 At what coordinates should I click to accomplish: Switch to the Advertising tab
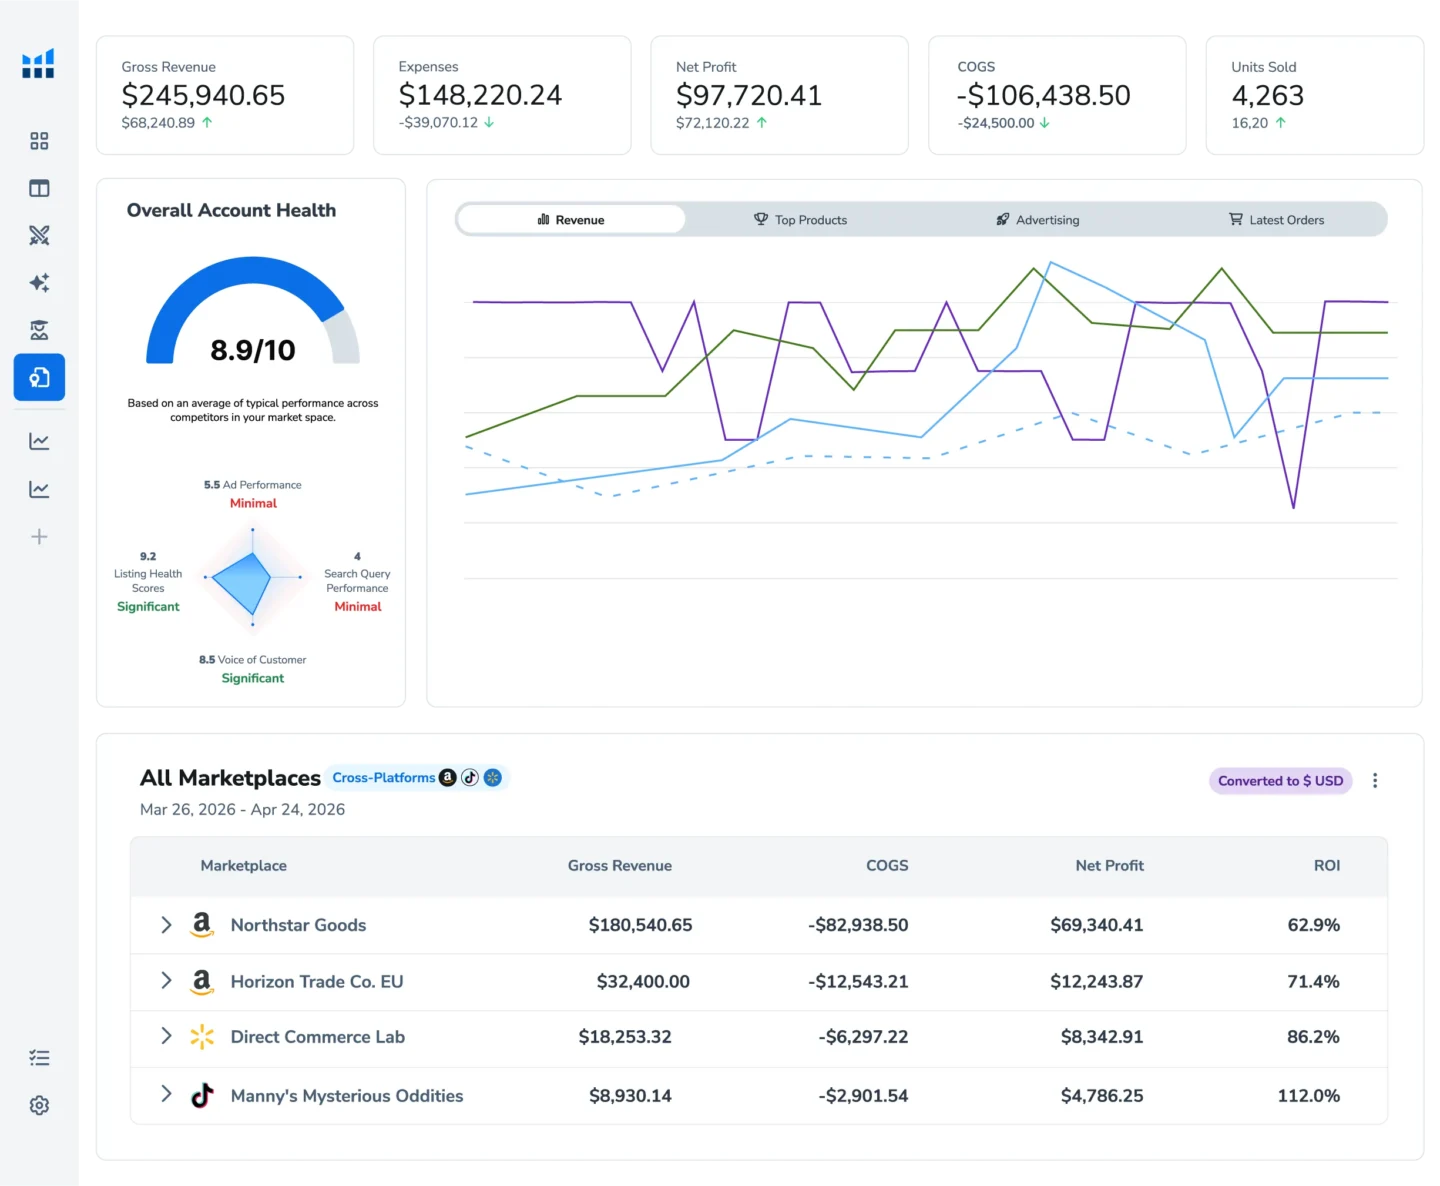point(1038,220)
